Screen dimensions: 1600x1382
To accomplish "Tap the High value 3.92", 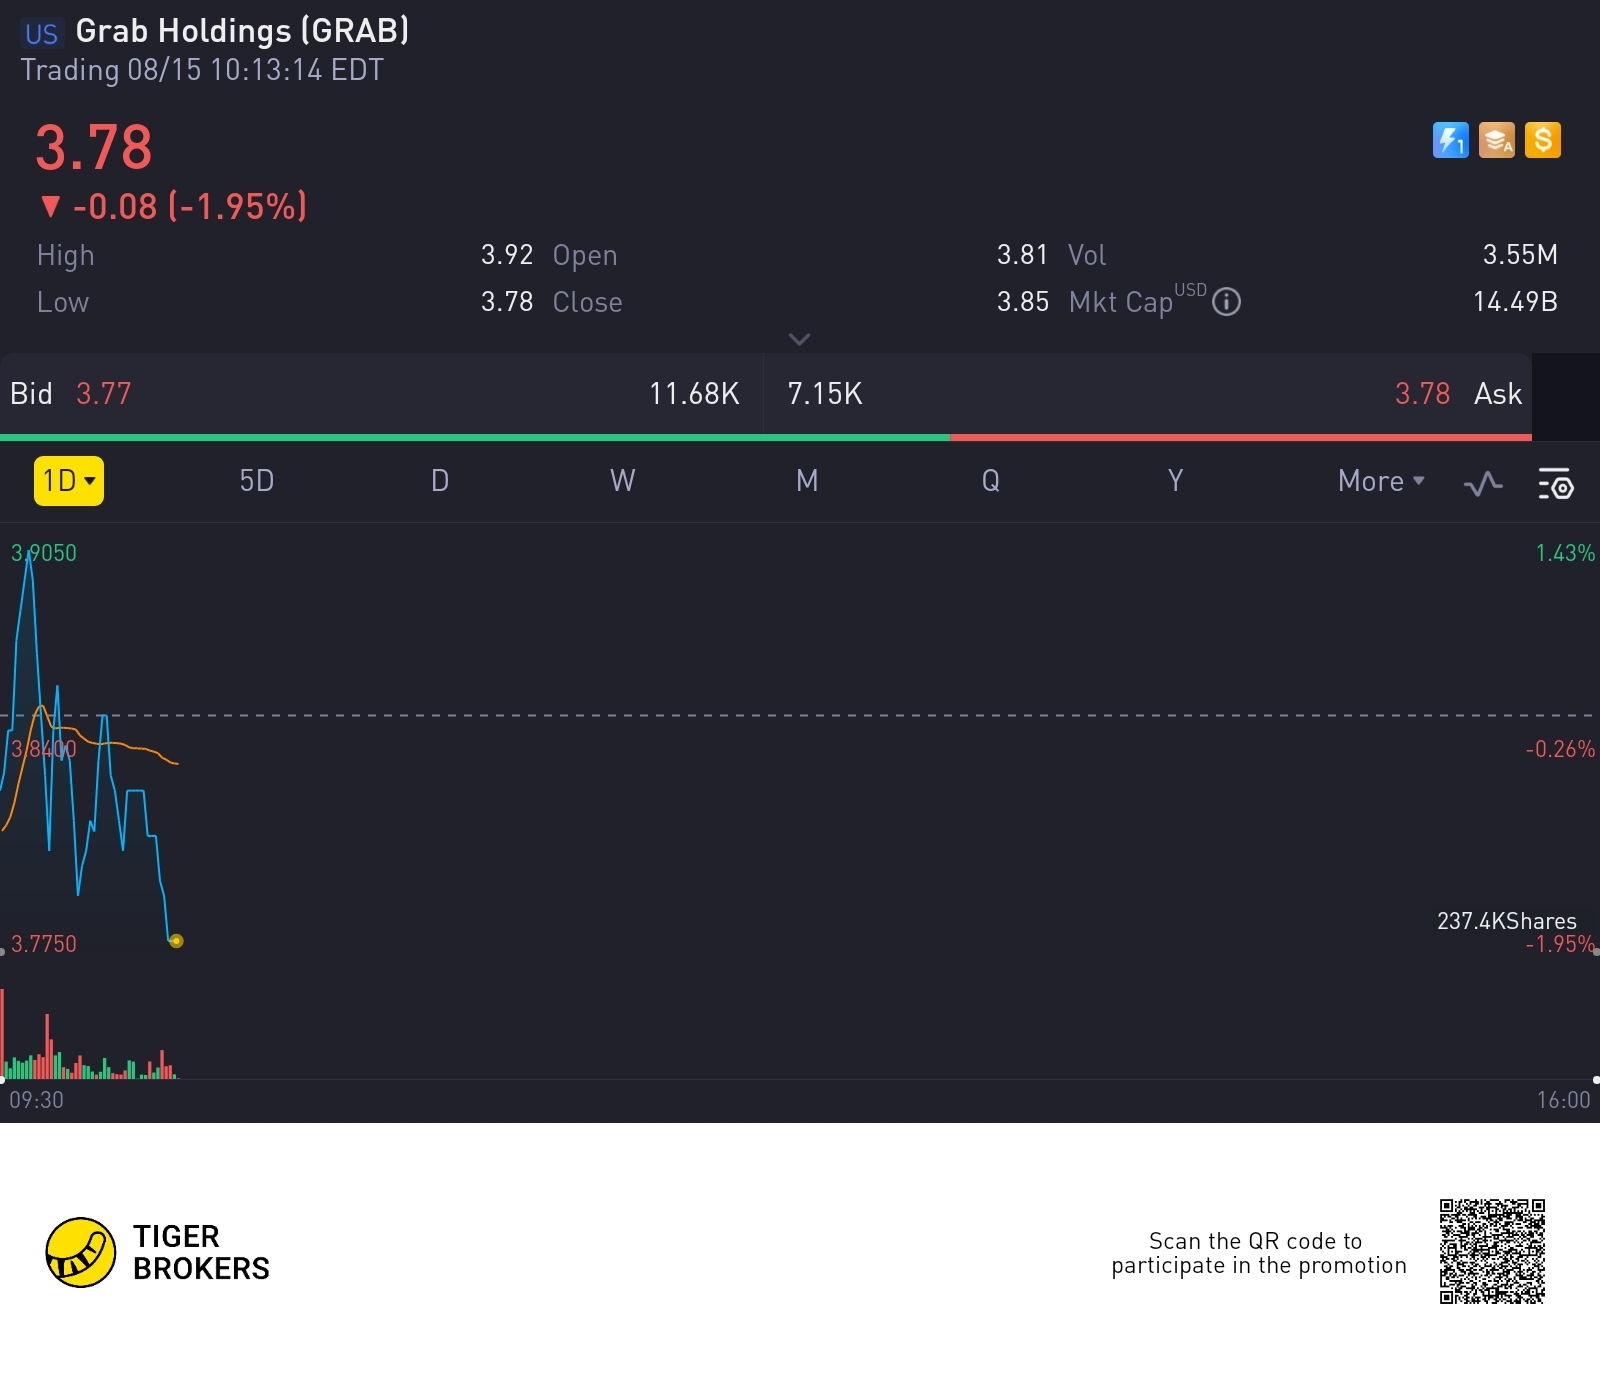I will [507, 255].
